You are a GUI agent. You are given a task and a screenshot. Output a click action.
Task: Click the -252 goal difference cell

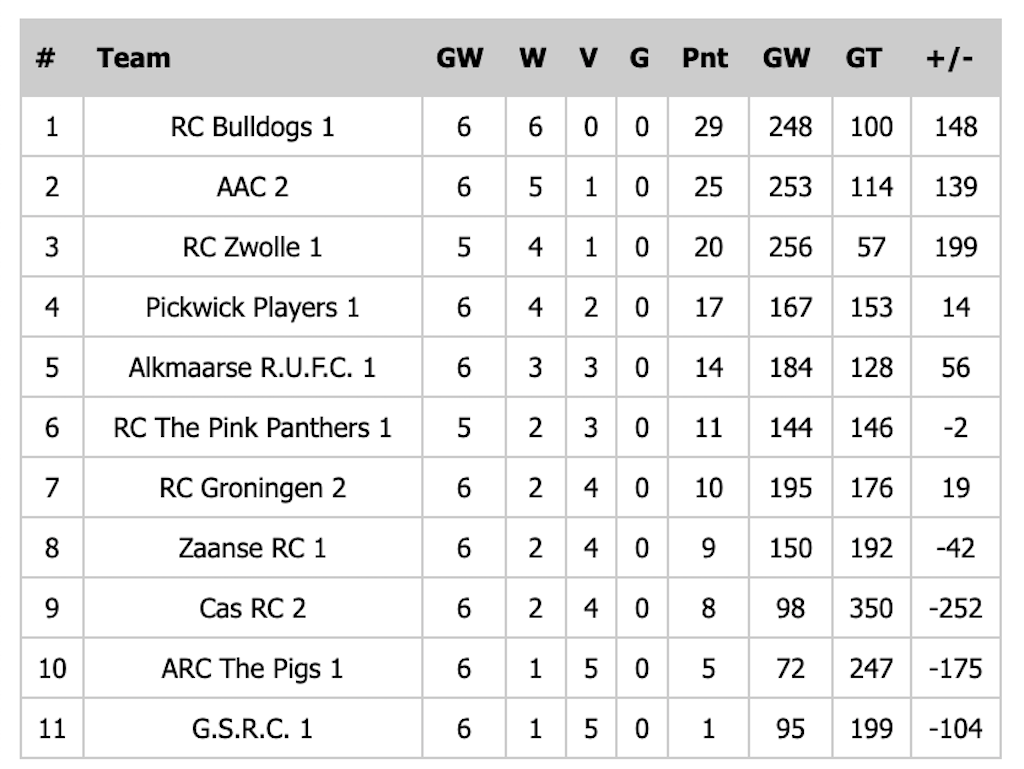955,608
